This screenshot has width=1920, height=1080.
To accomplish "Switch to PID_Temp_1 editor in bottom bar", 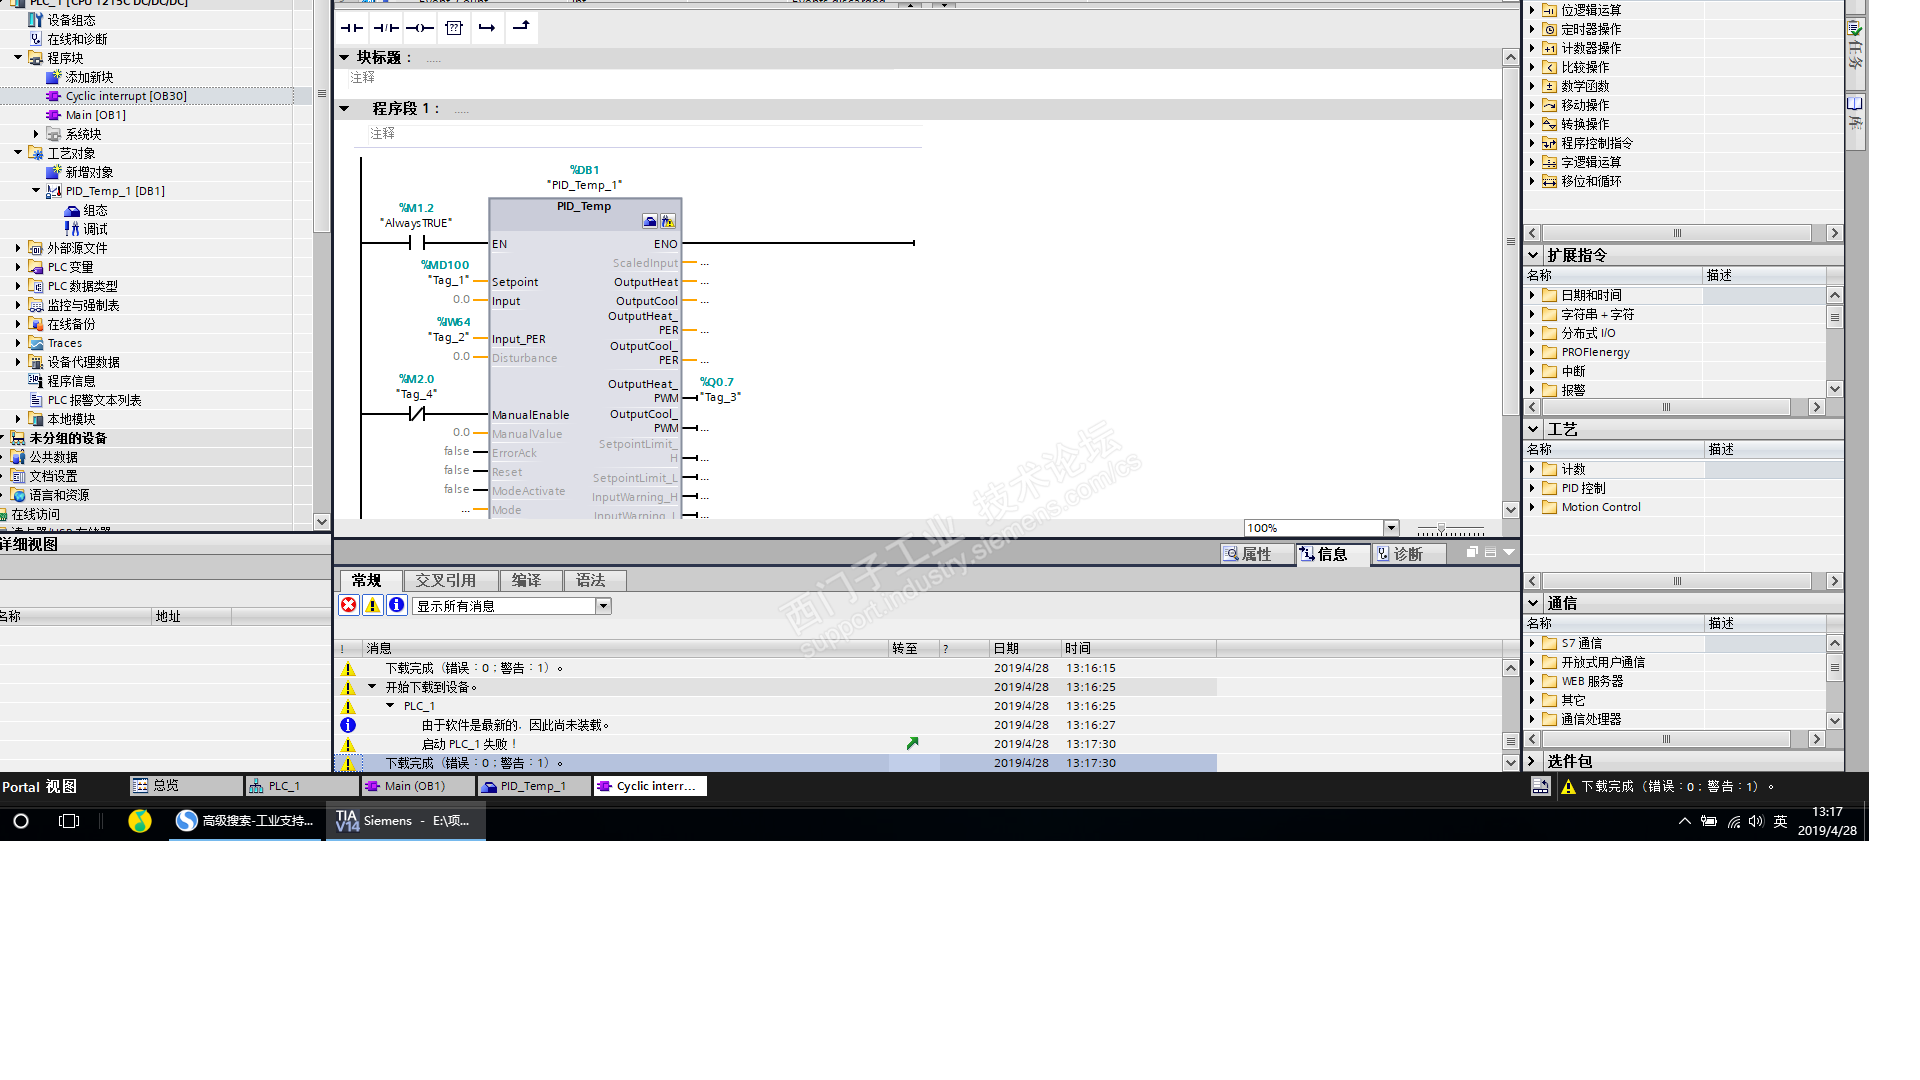I will click(532, 786).
